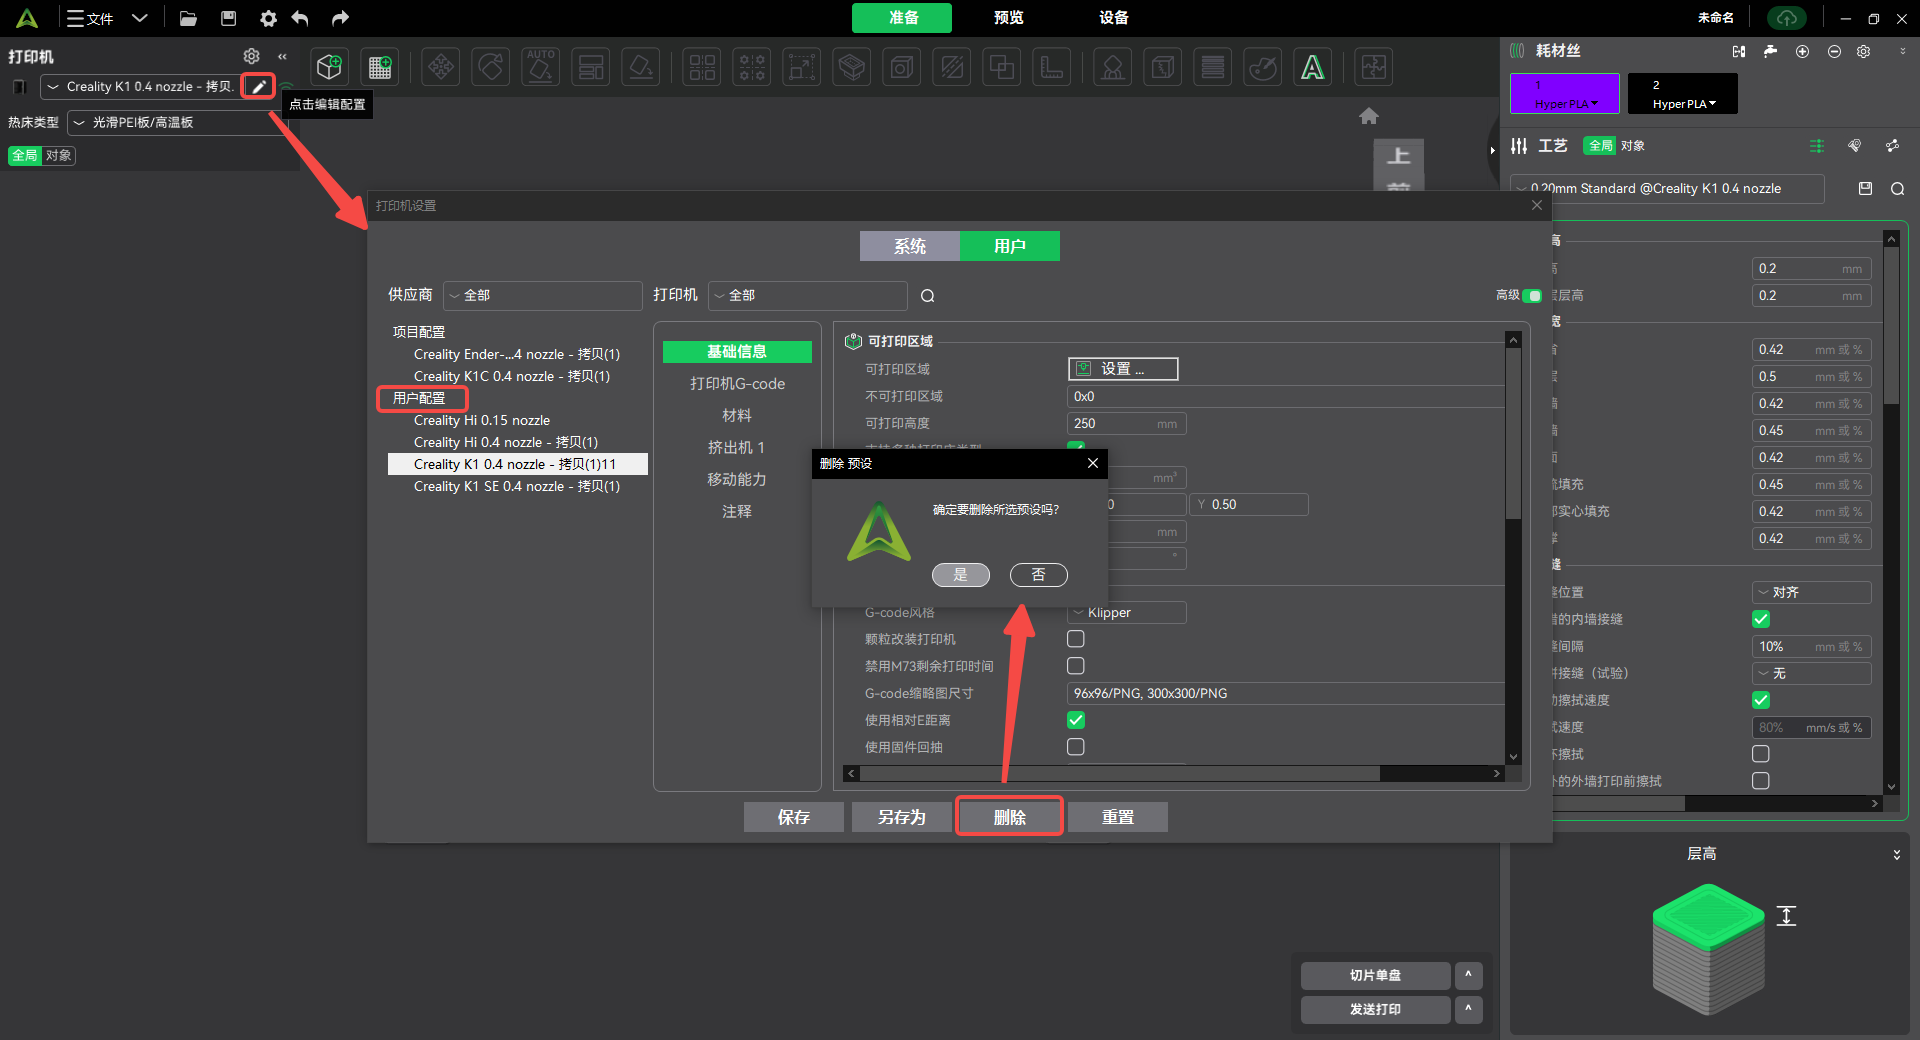1920x1040 pixels.
Task: Open preferences gear icon in title bar
Action: (x=268, y=18)
